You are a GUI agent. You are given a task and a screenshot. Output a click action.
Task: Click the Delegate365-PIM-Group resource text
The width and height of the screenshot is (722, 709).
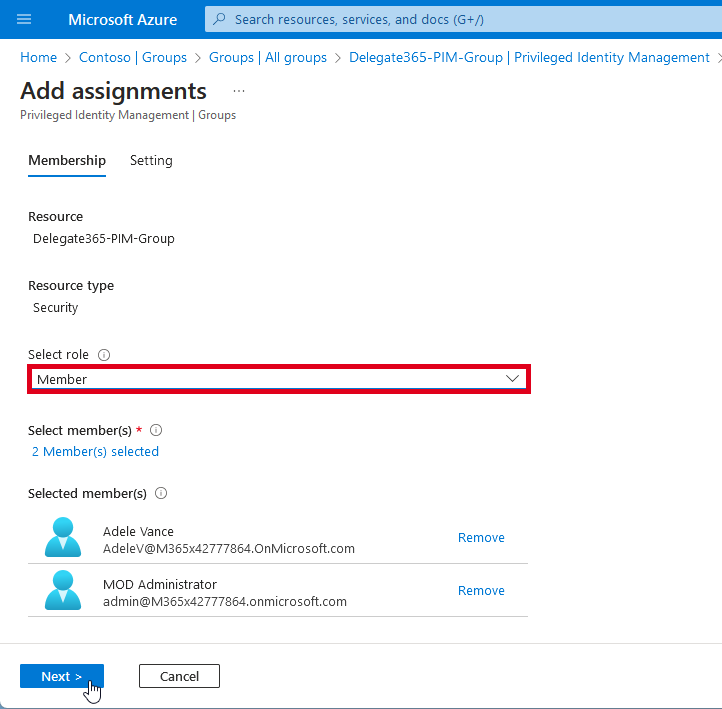click(104, 239)
